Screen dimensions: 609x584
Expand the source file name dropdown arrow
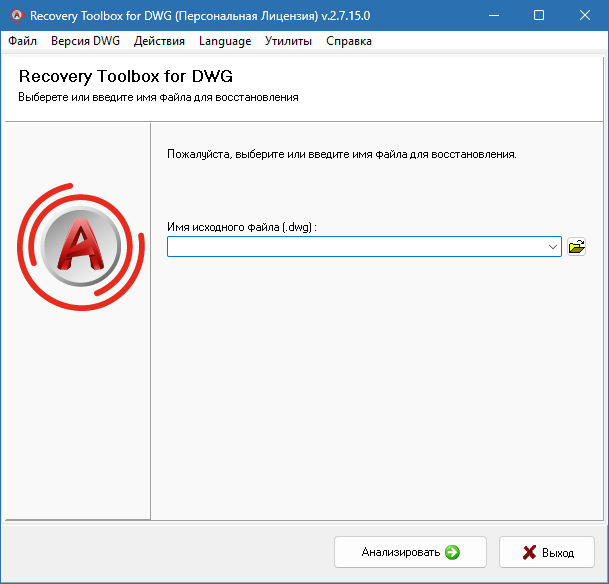pos(553,247)
